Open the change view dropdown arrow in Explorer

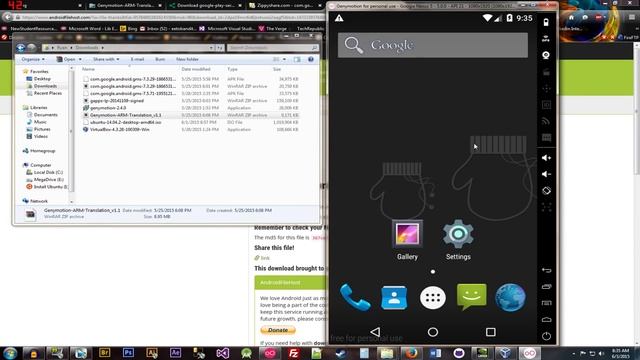pos(284,60)
